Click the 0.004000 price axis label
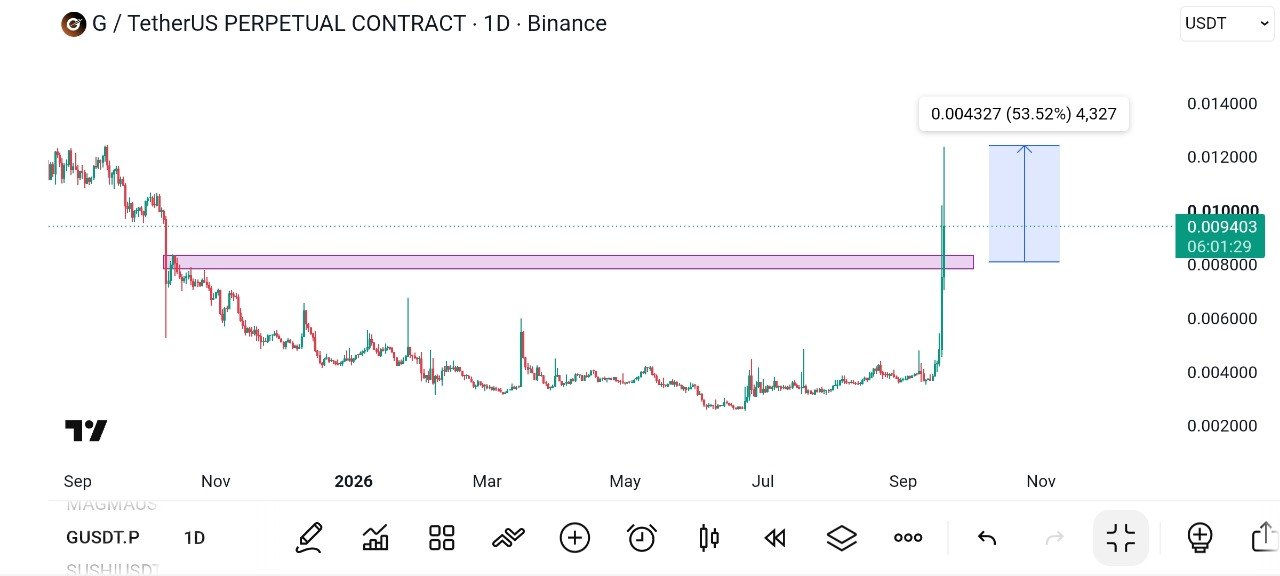Screen dimensions: 1280x576 (1221, 373)
